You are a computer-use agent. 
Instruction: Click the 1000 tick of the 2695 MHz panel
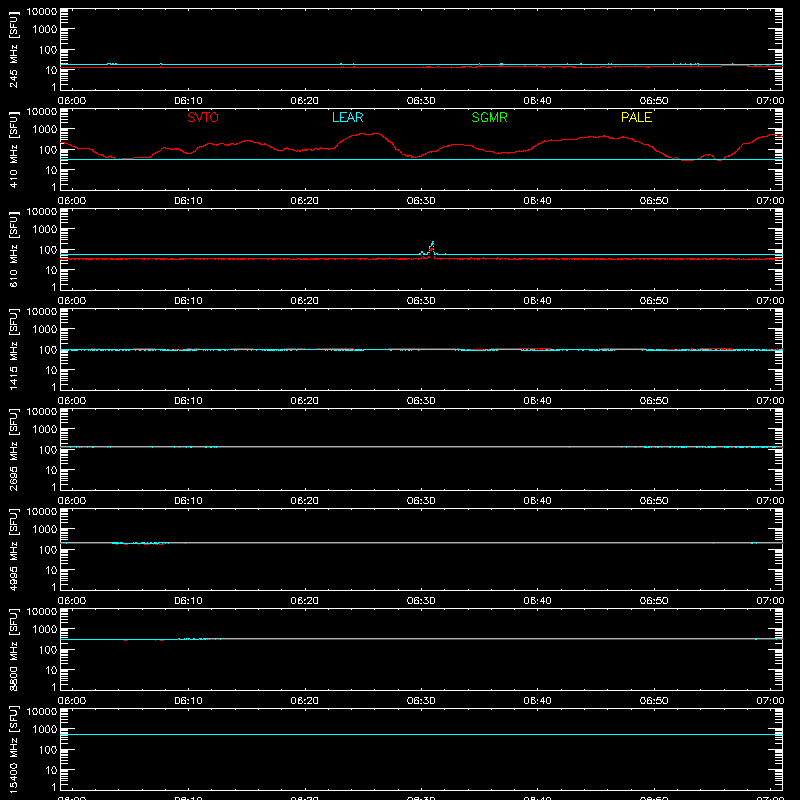tap(45, 430)
